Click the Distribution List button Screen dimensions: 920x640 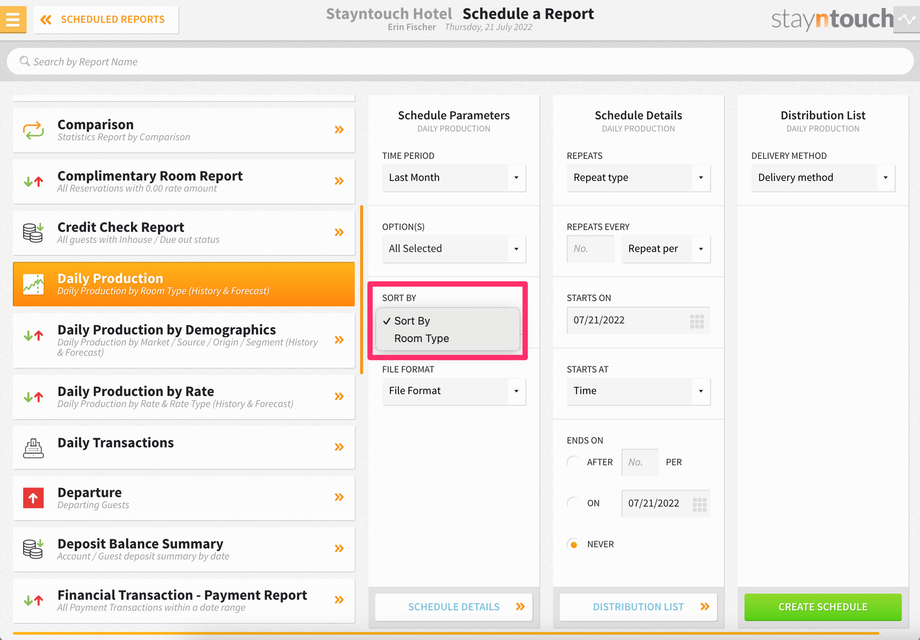638,607
